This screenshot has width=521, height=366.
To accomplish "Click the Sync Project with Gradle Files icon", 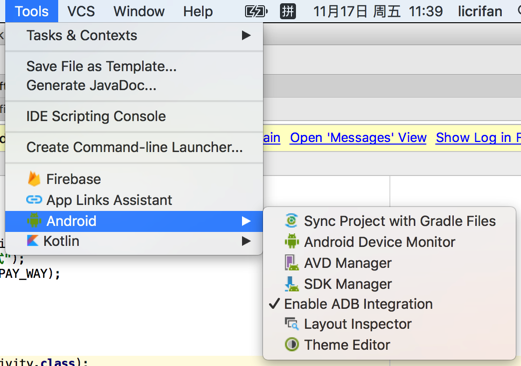I will pos(291,221).
